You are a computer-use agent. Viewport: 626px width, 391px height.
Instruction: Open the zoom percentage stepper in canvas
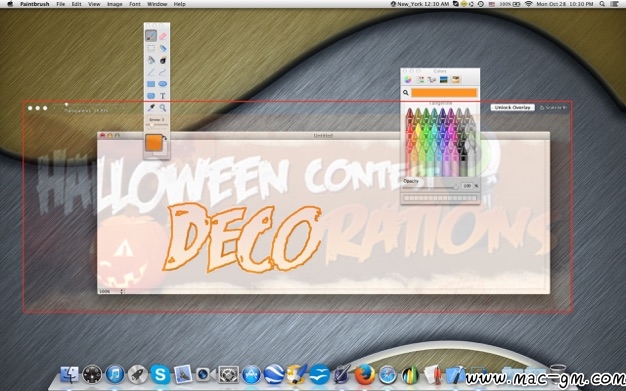pyautogui.click(x=122, y=292)
